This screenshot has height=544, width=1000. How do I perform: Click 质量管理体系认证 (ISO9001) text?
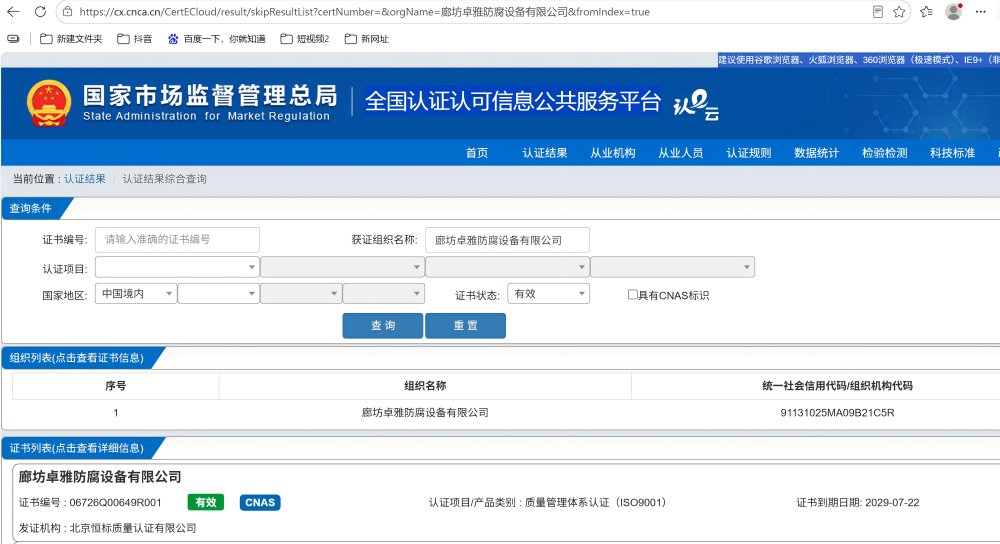[x=595, y=503]
